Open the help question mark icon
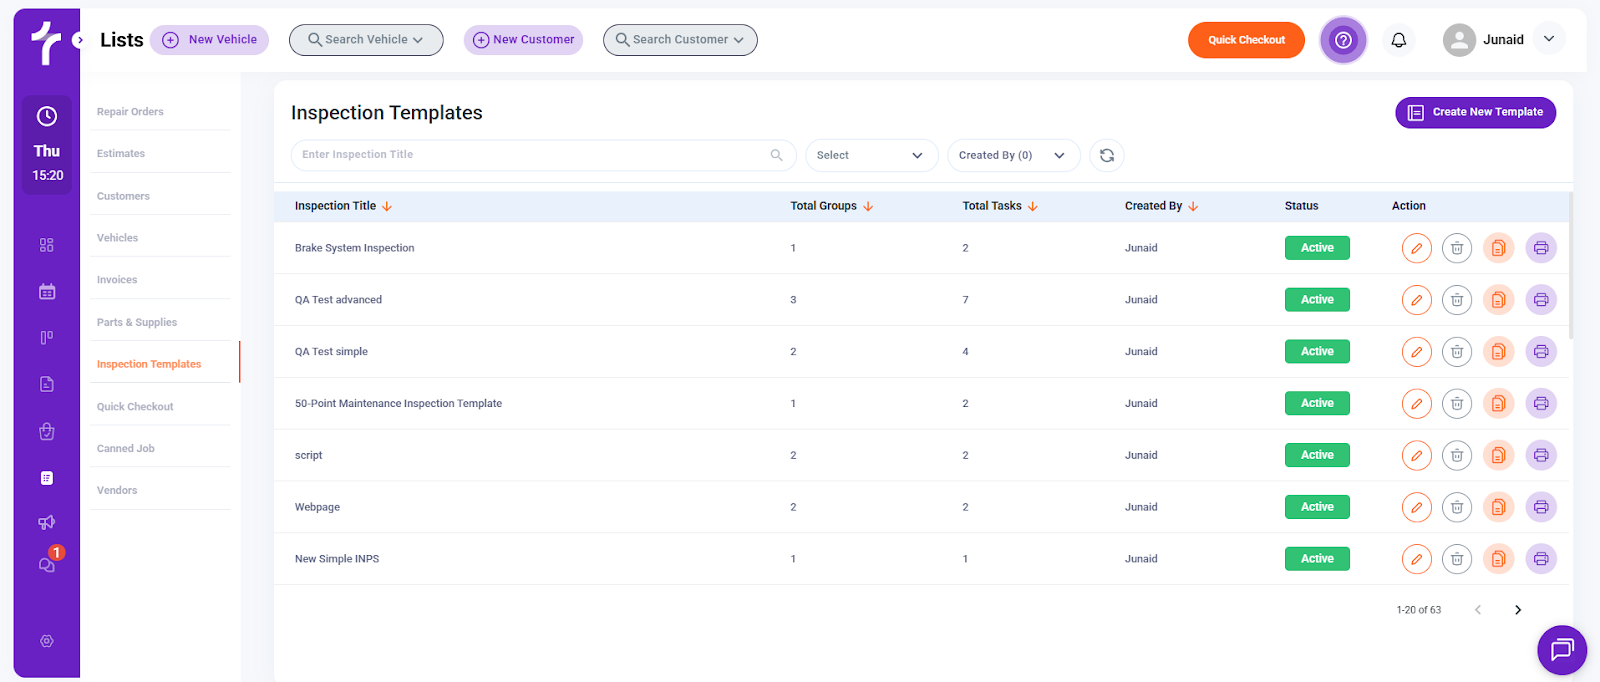The height and width of the screenshot is (682, 1600). tap(1343, 40)
